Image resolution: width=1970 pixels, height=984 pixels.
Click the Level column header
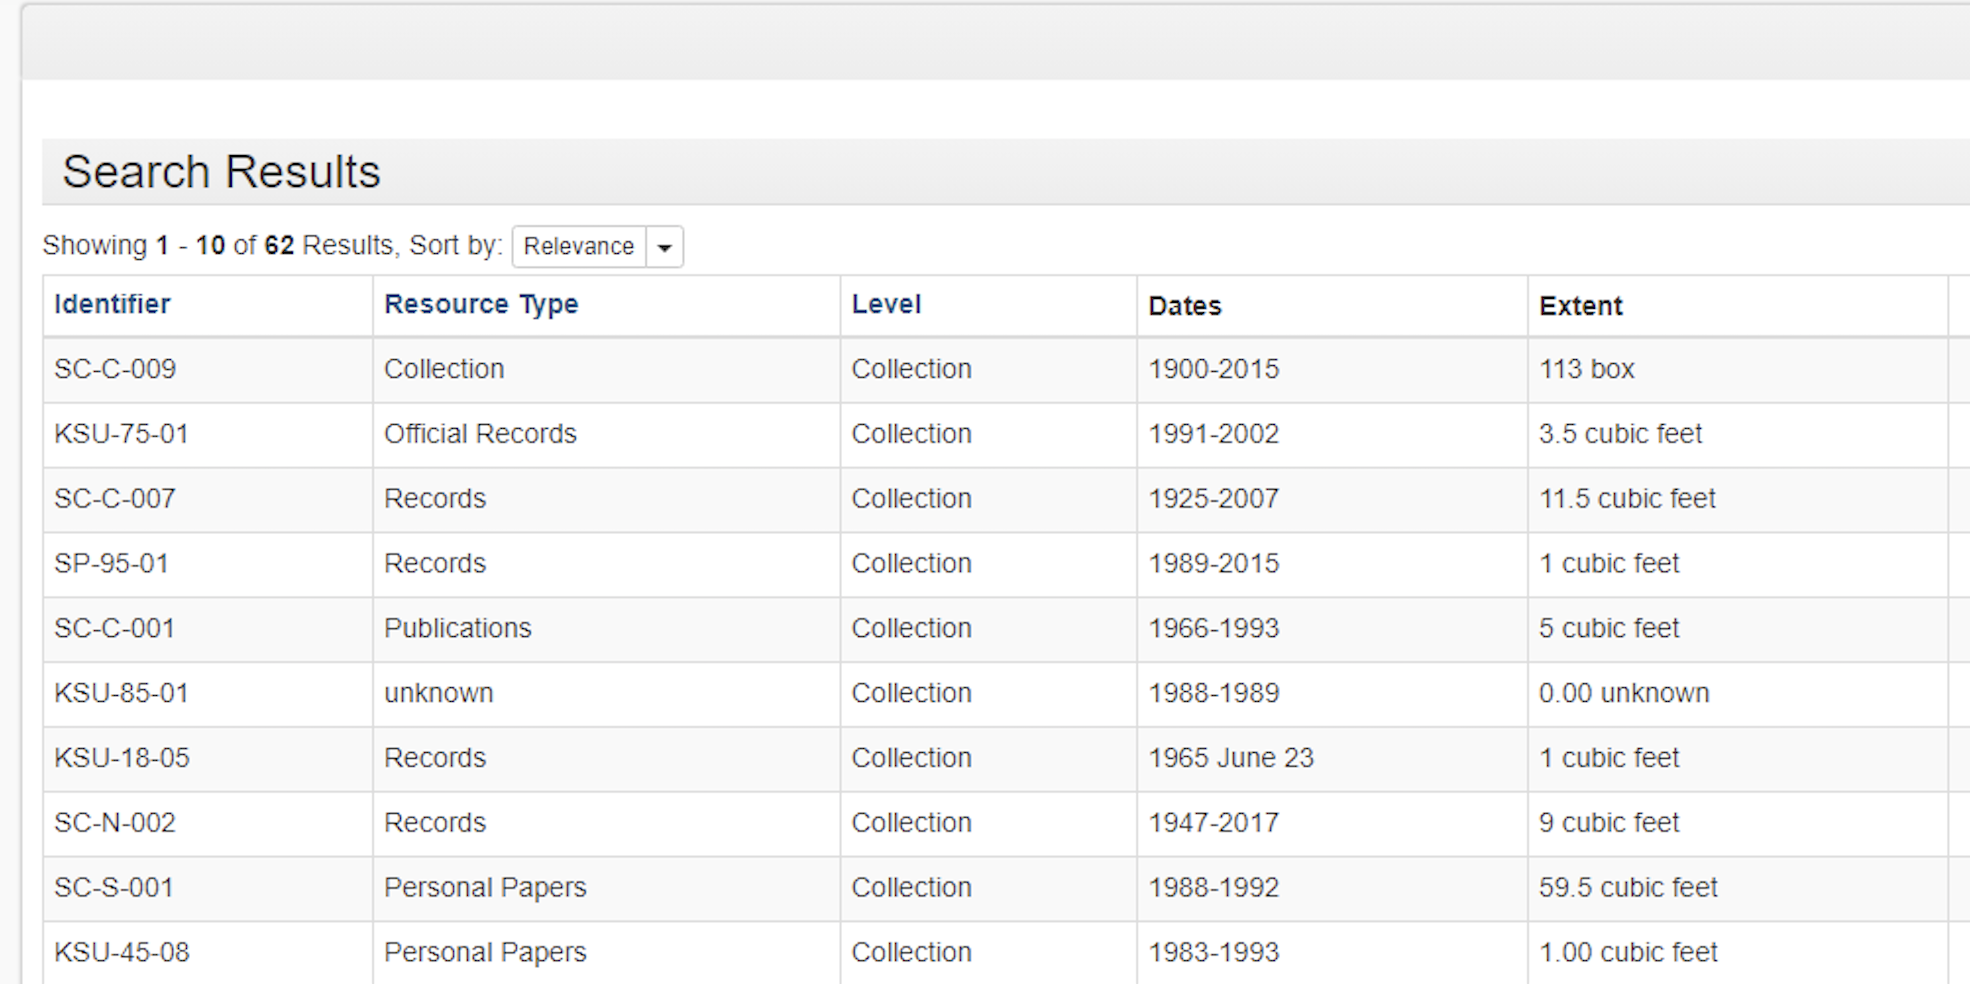(x=886, y=304)
